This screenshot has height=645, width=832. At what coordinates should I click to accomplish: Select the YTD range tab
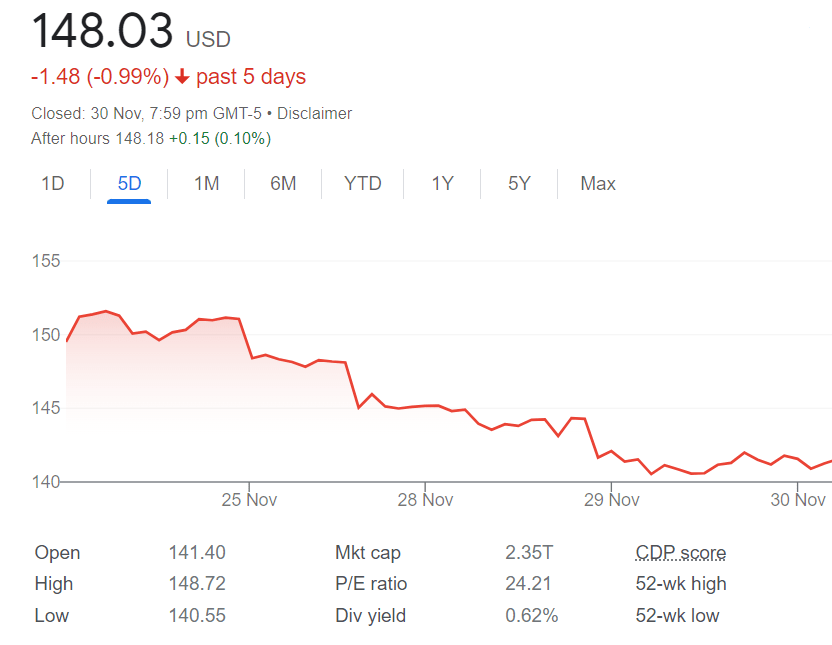(x=362, y=184)
